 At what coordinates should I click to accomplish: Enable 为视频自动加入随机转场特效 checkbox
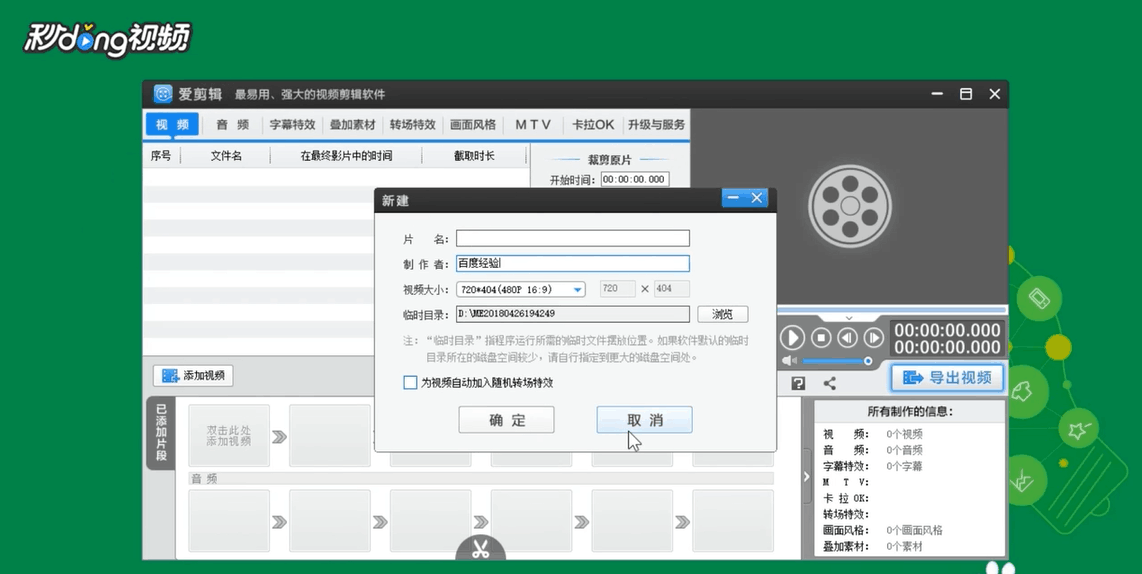click(410, 382)
